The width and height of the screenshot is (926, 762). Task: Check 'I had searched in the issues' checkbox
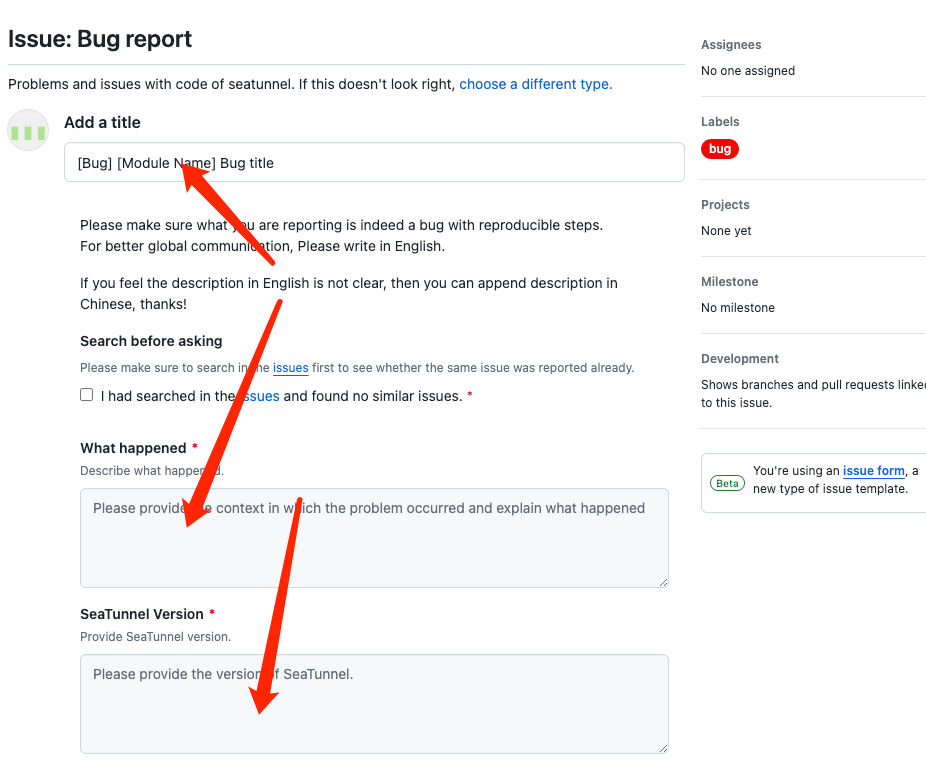[x=87, y=395]
